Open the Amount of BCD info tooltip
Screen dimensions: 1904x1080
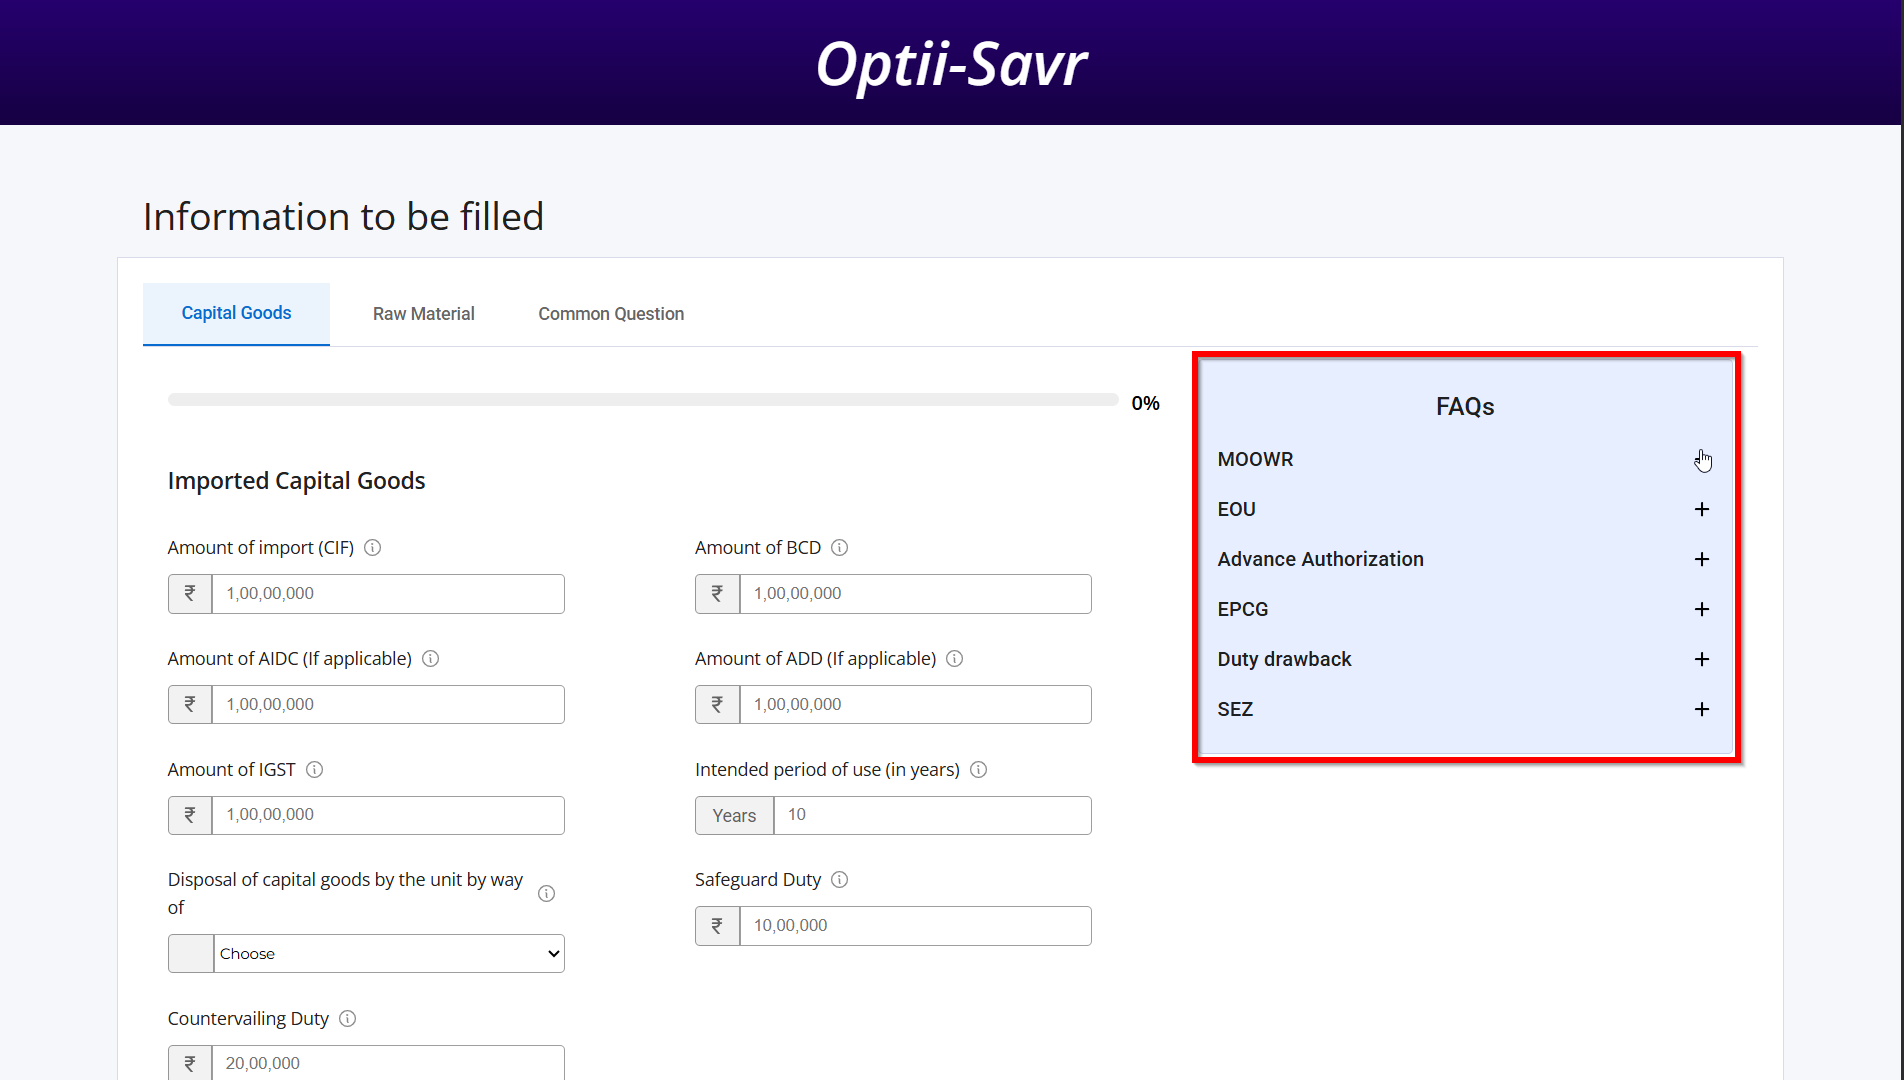(x=840, y=548)
